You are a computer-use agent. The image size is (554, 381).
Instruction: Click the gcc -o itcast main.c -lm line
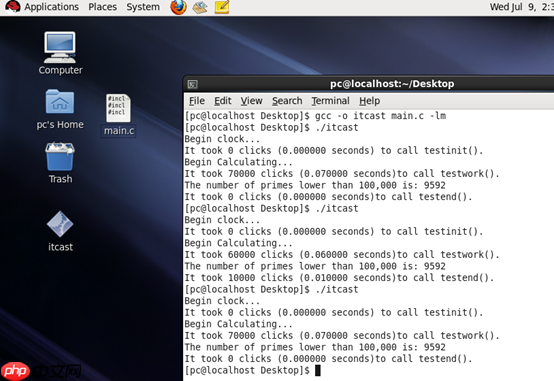click(315, 116)
